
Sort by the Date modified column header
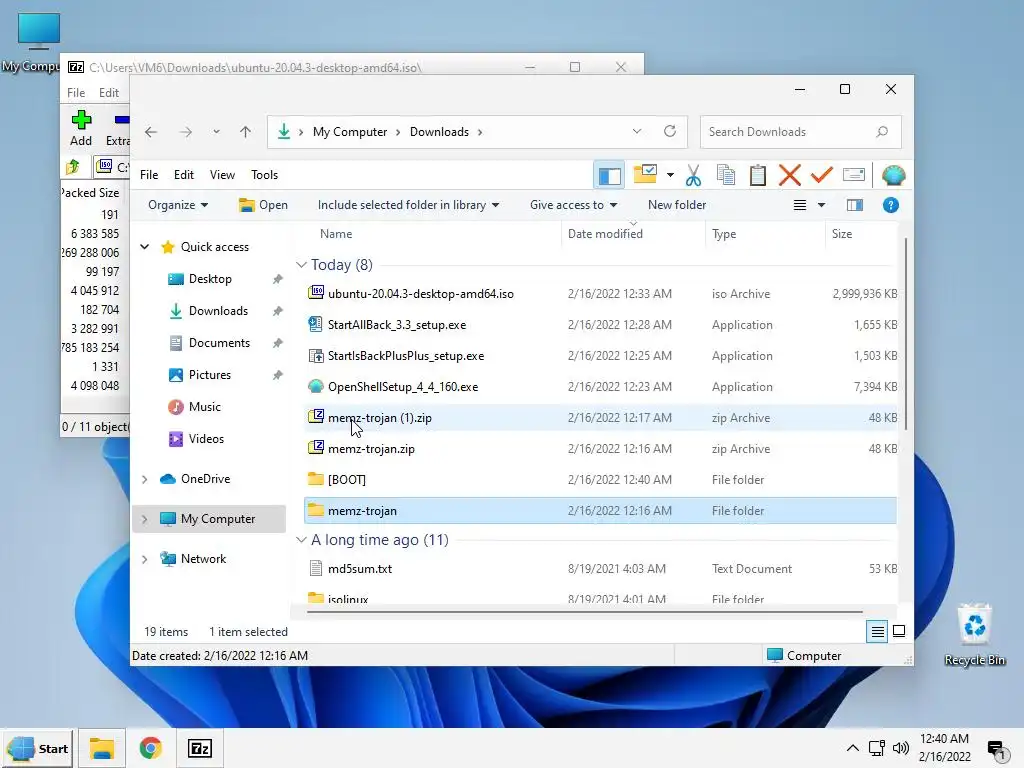[x=605, y=234]
